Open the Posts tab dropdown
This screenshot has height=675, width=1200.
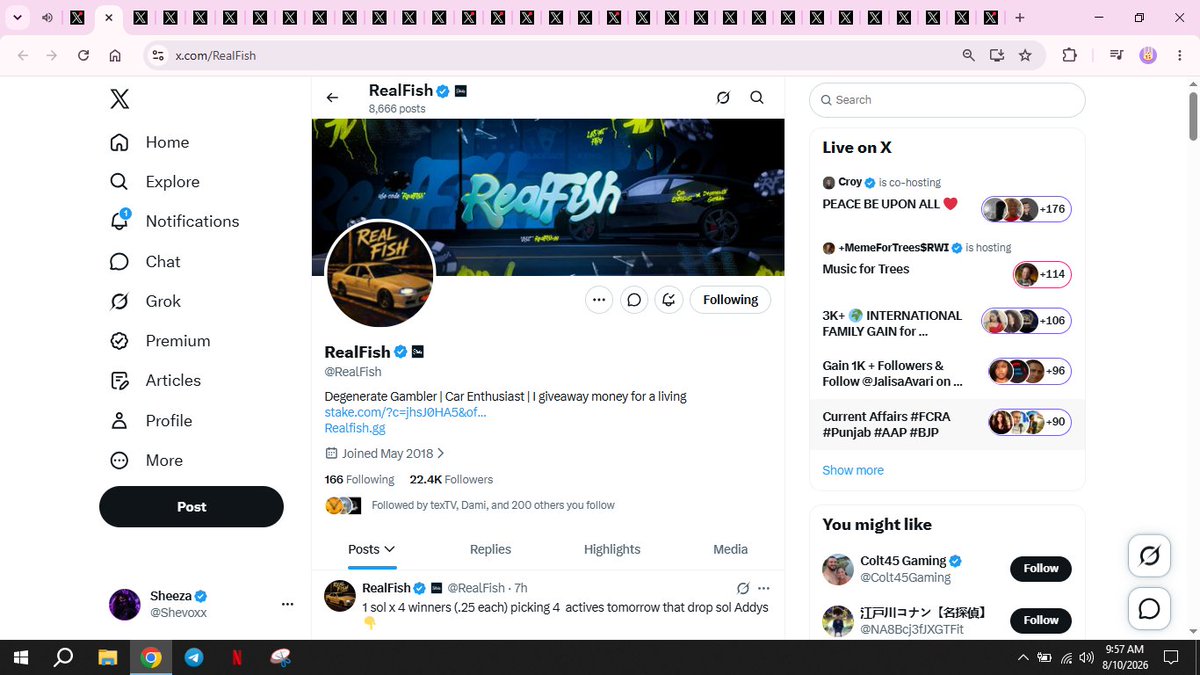[371, 549]
